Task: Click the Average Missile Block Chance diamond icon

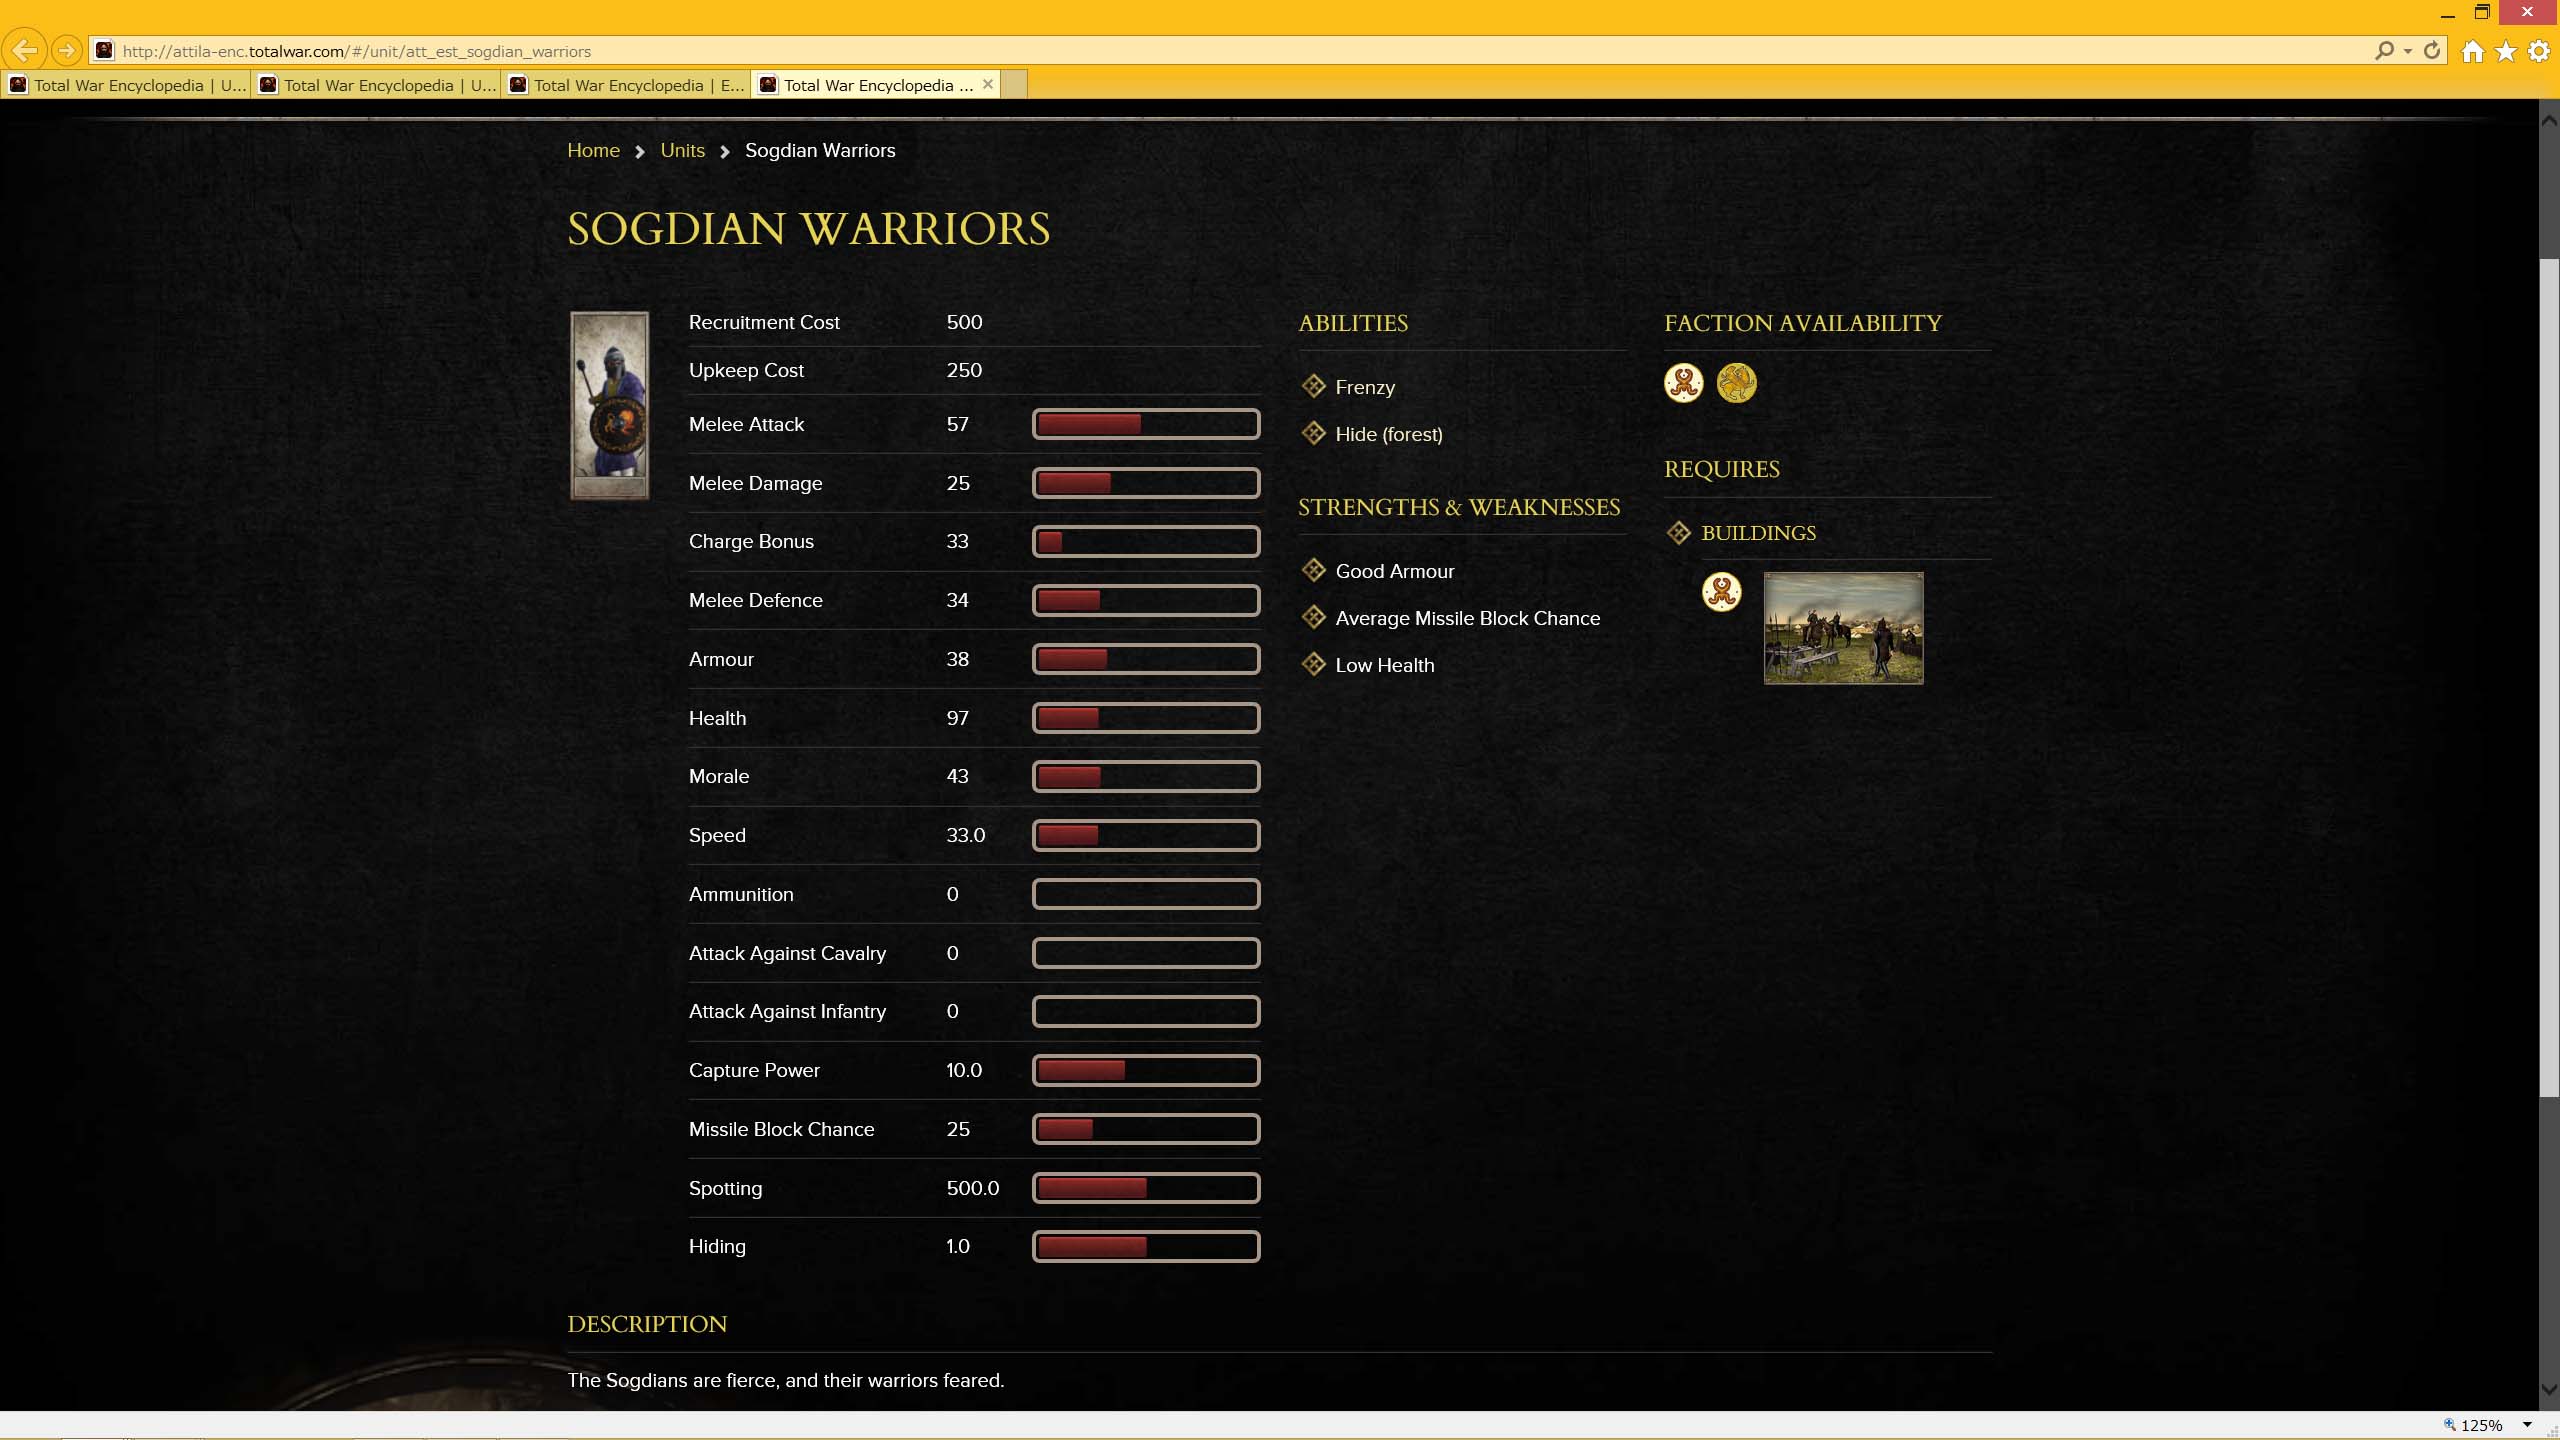Action: pyautogui.click(x=1313, y=617)
